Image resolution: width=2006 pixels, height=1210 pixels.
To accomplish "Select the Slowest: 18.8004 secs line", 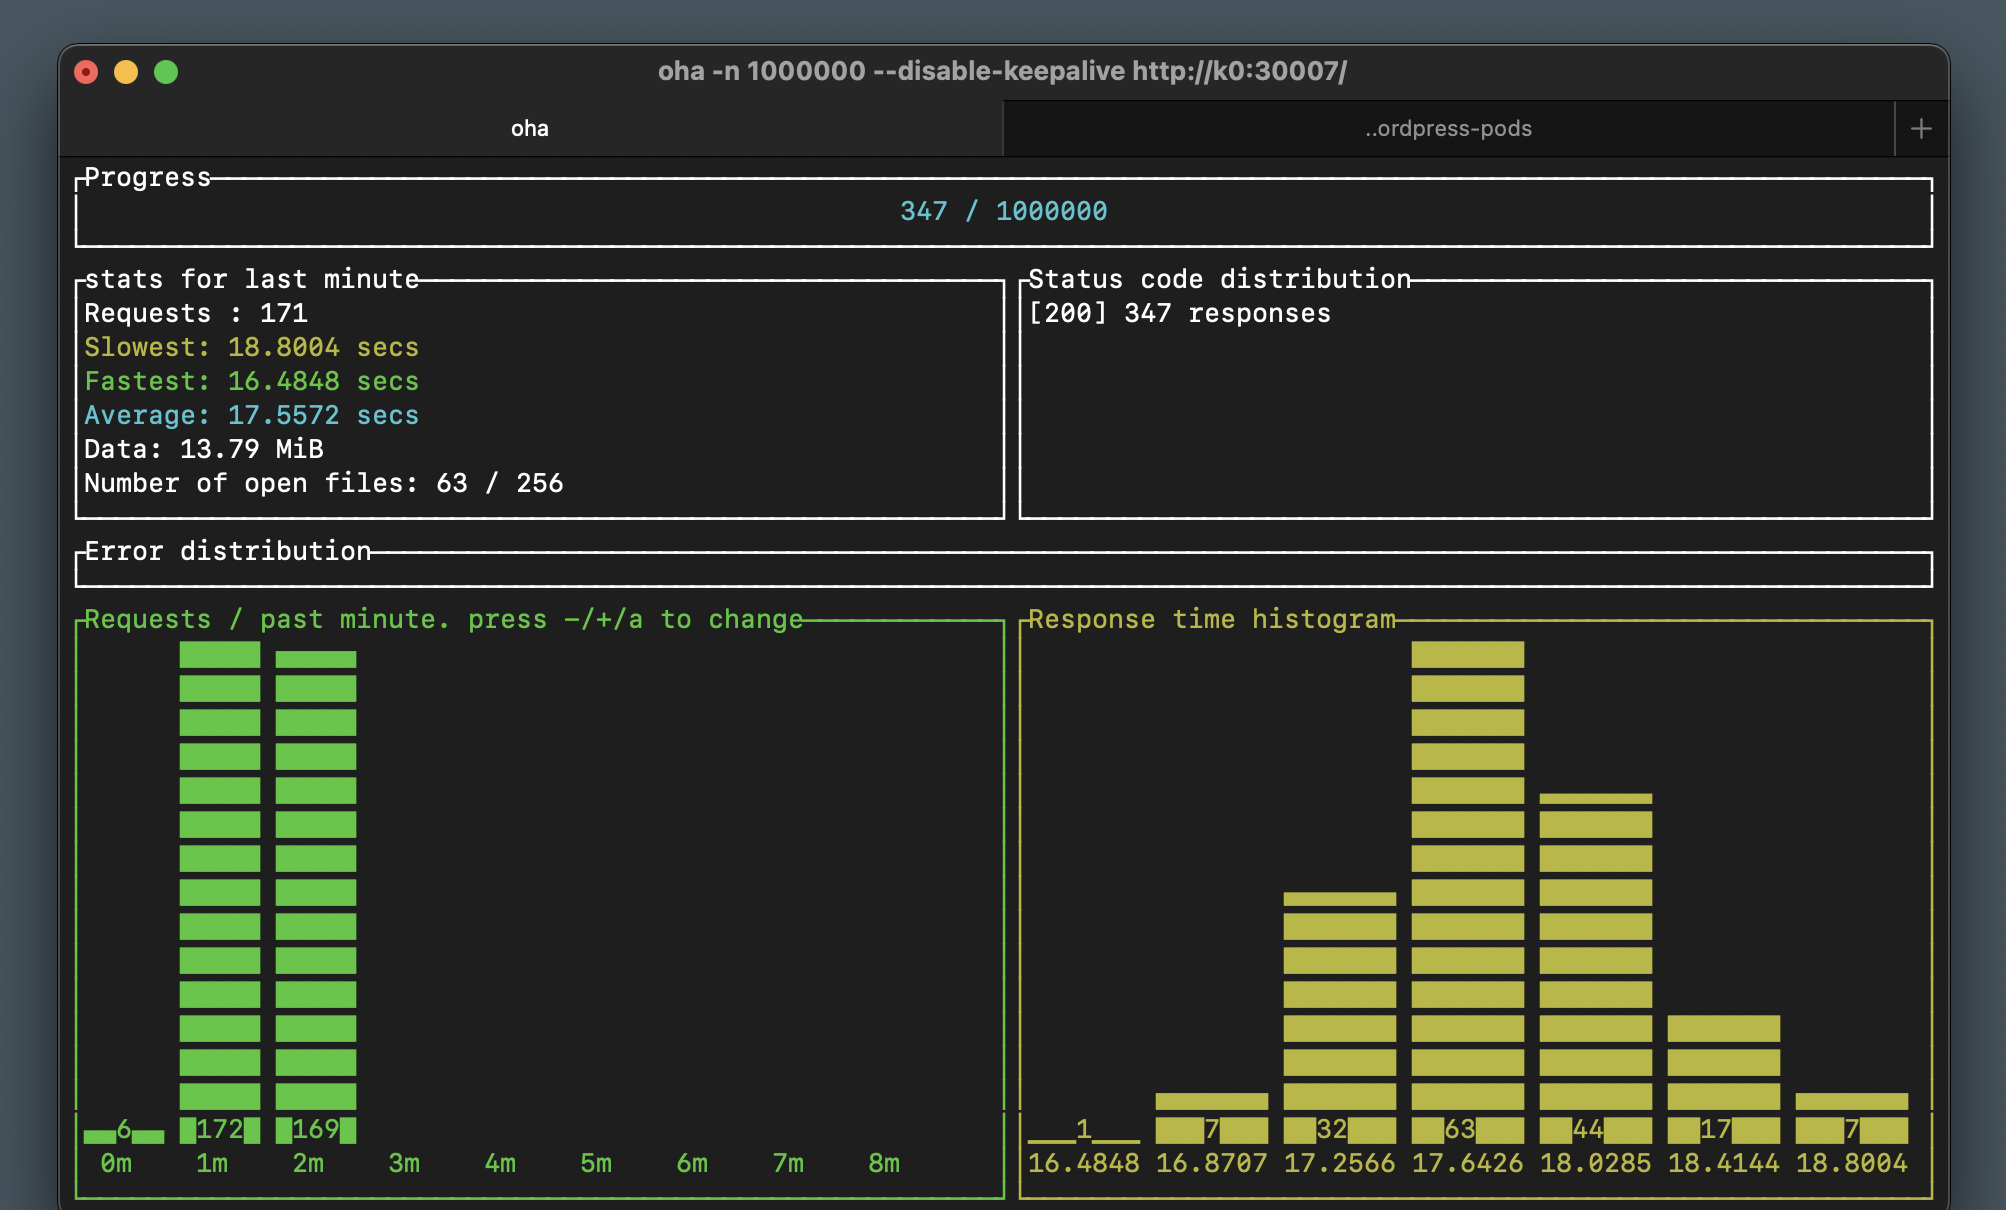I will click(x=251, y=347).
